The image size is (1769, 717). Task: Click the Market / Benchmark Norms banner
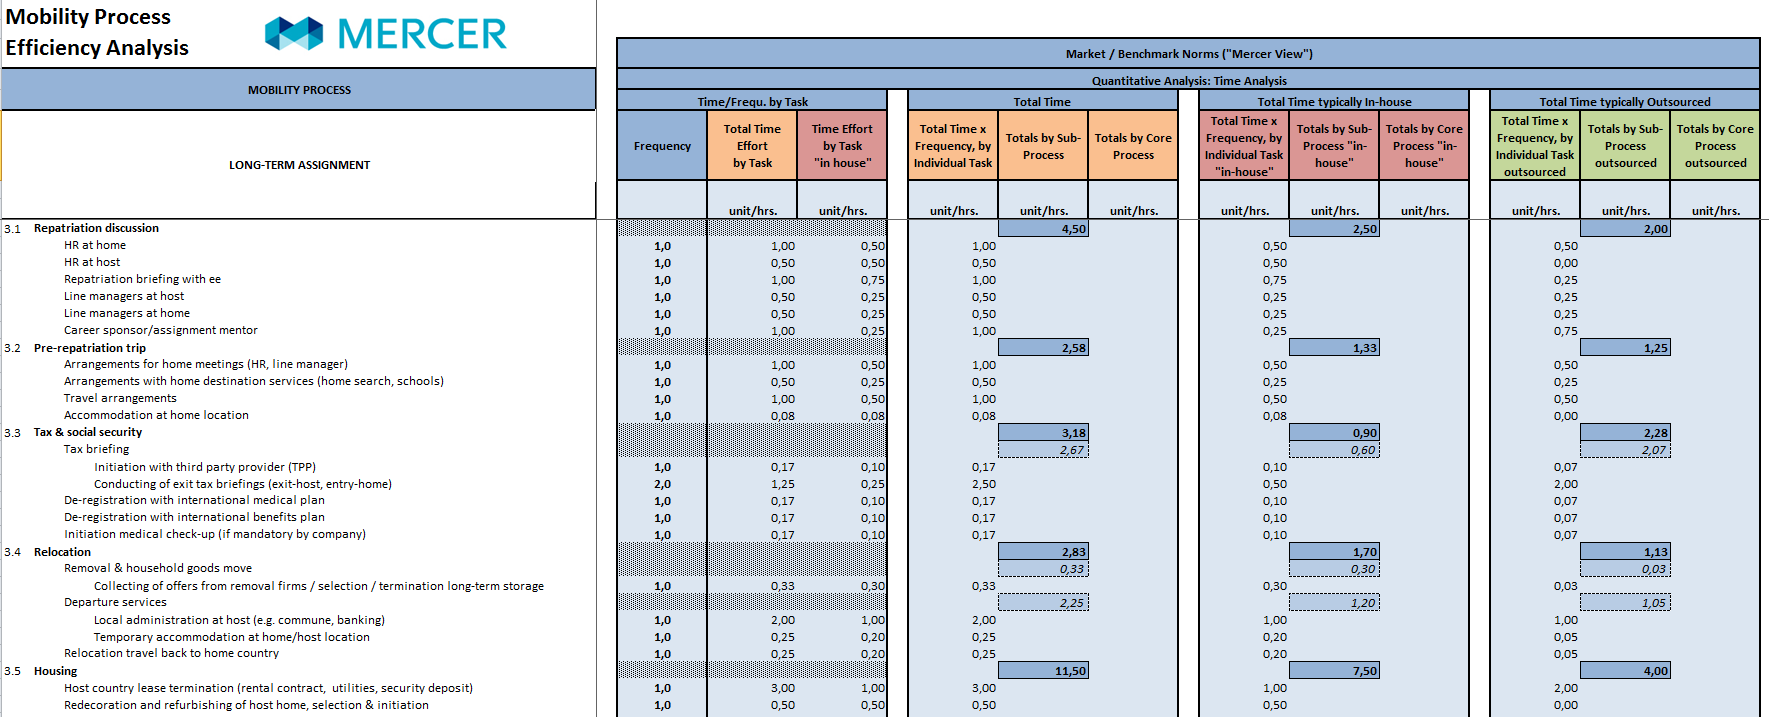(x=1188, y=54)
